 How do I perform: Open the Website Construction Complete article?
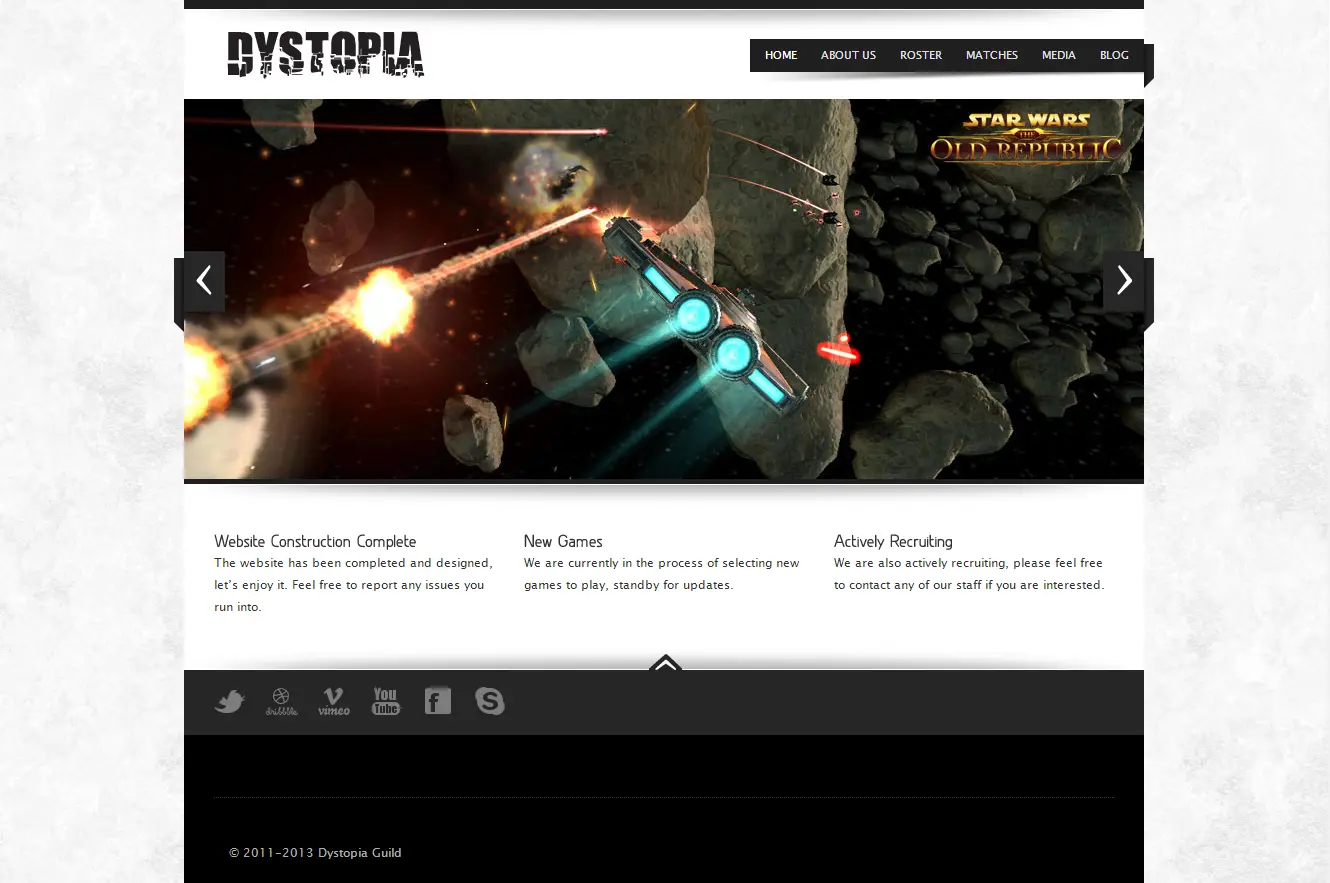click(315, 541)
